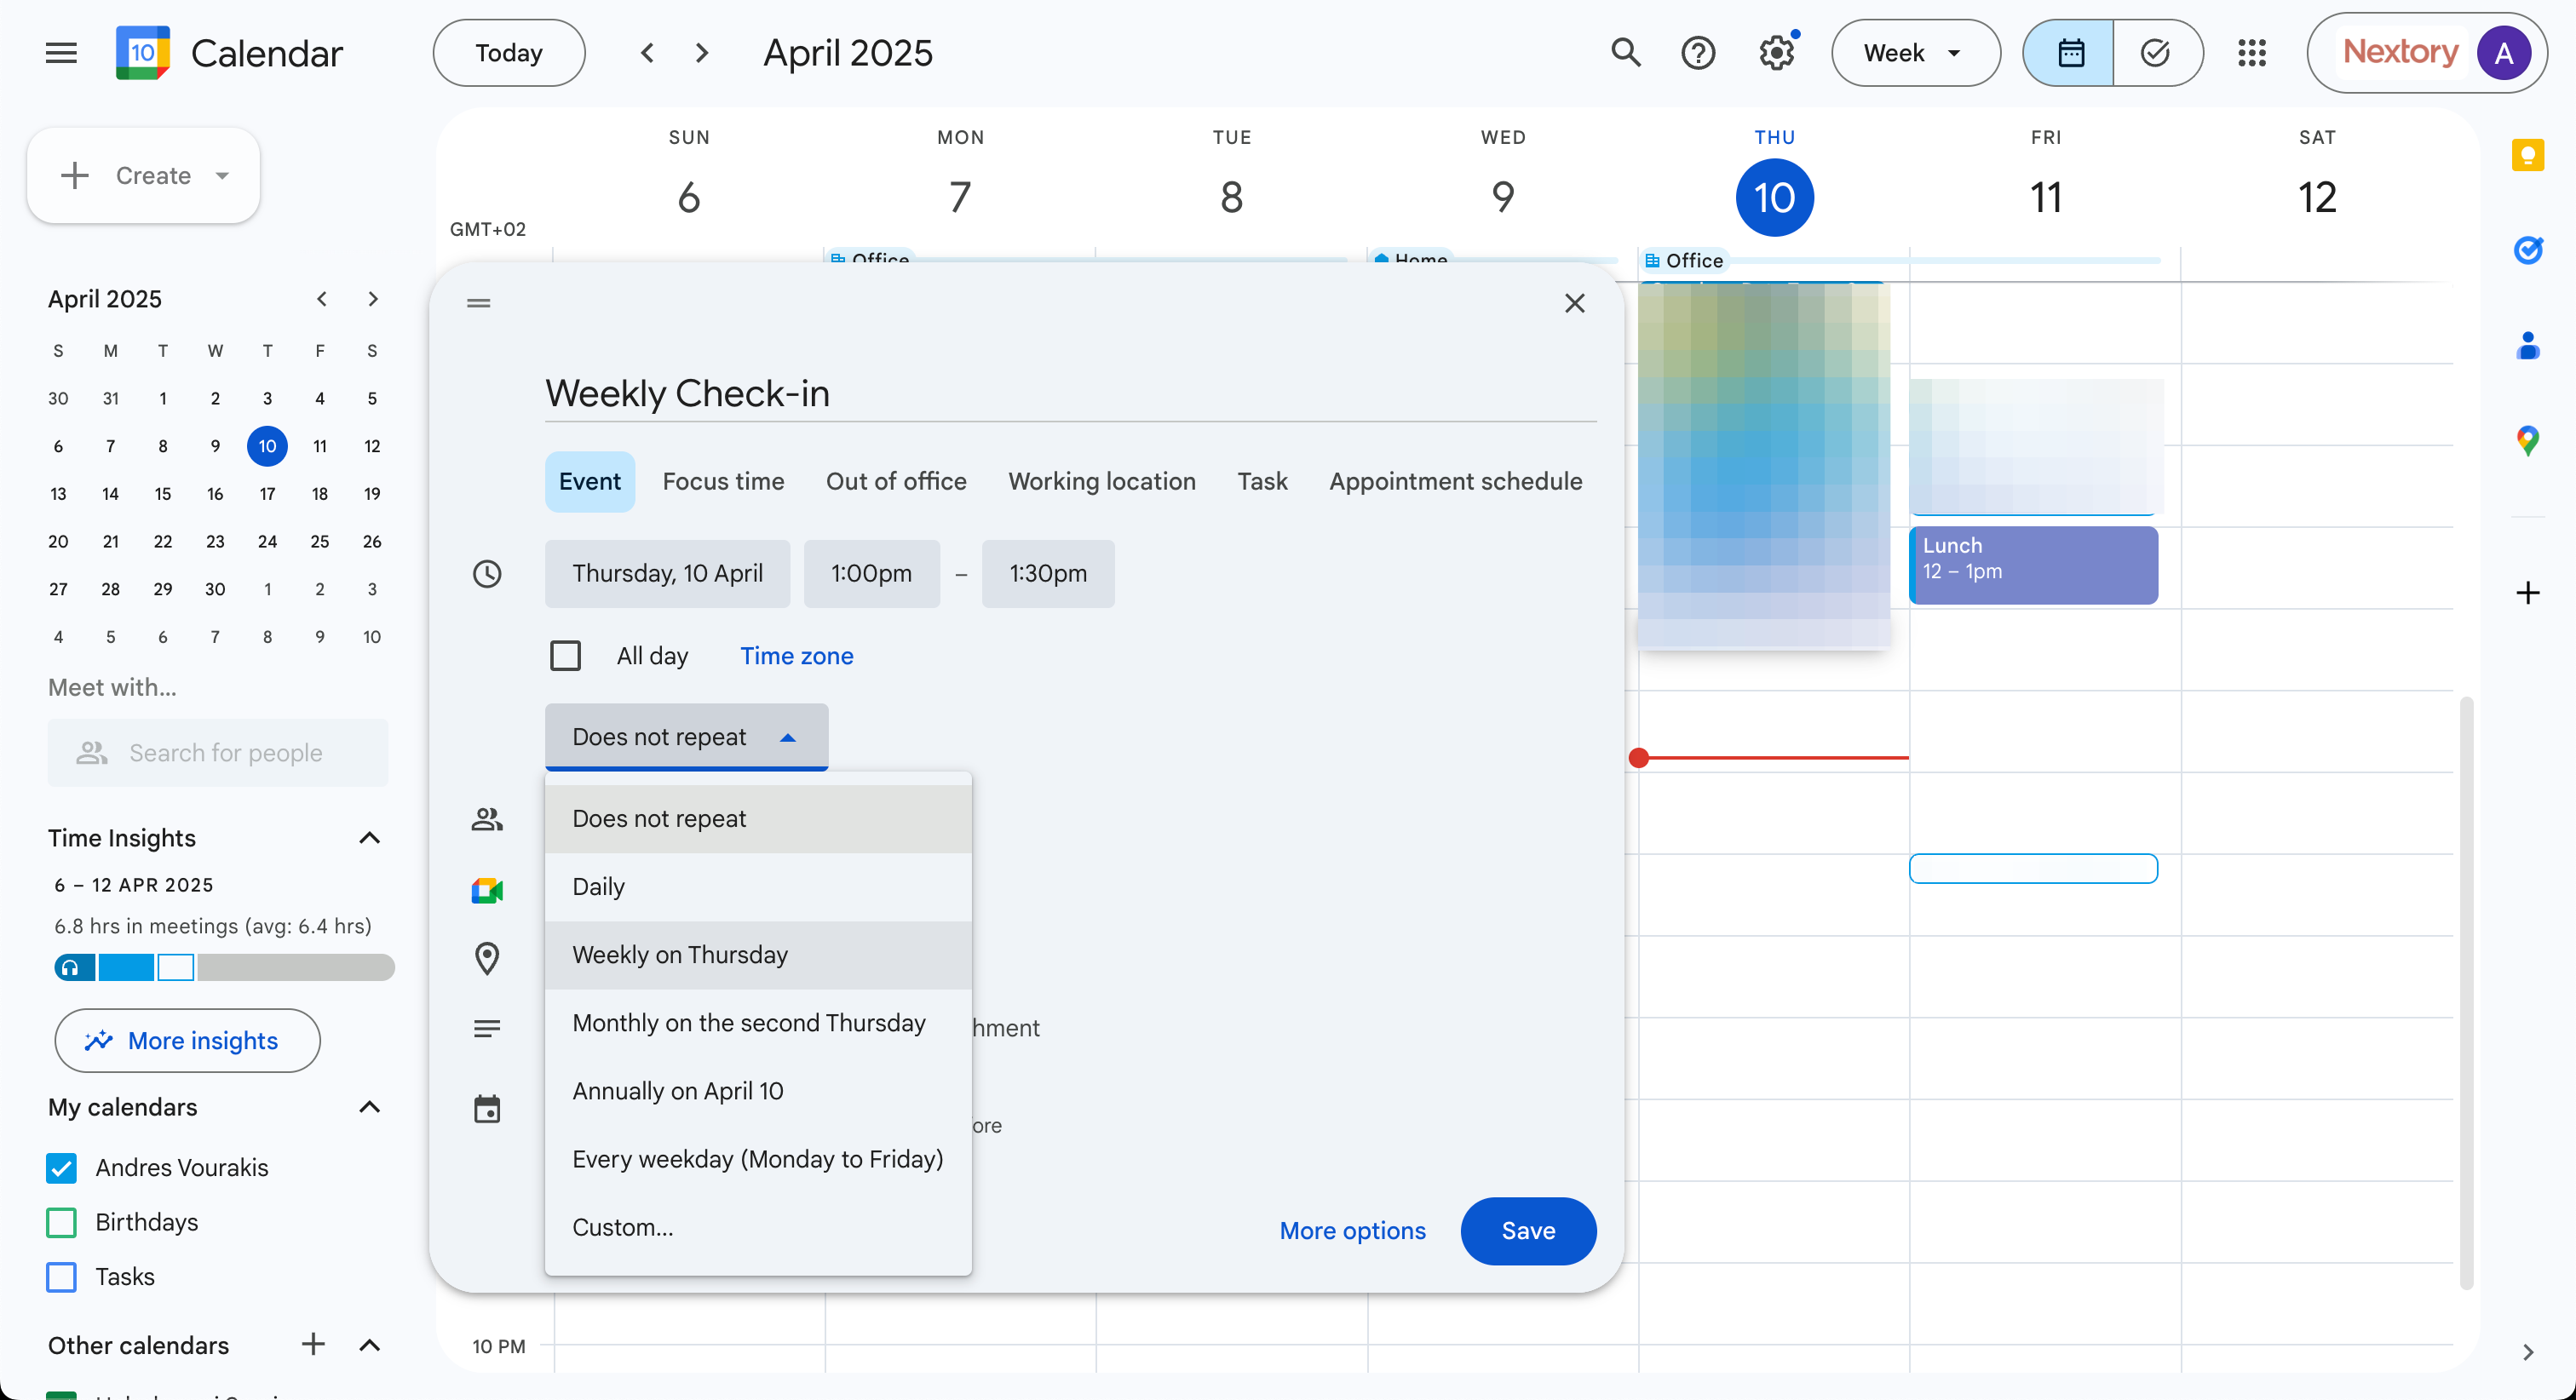Open Google Keep side panel icon
Viewport: 2576px width, 1400px height.
coord(2527,155)
